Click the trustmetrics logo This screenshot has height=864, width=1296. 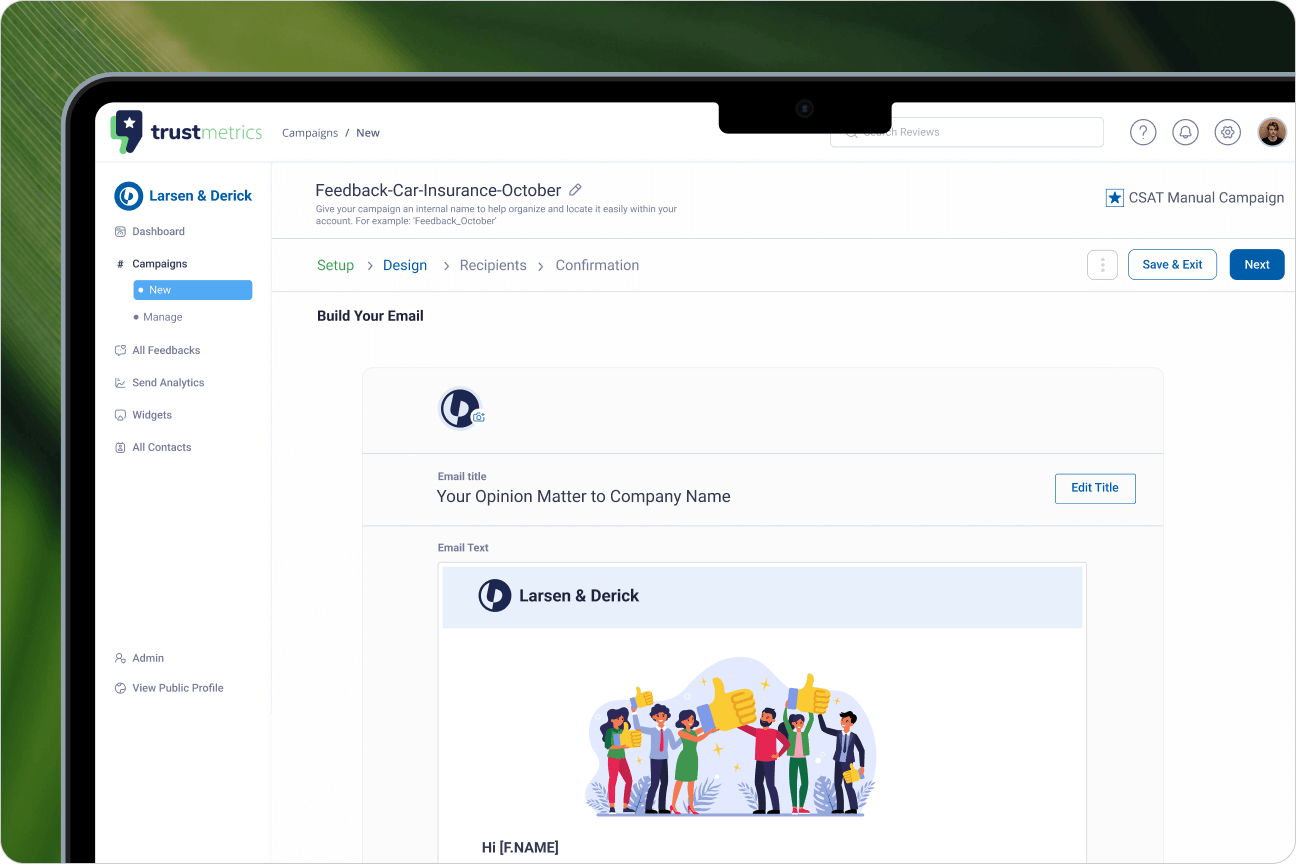click(x=186, y=132)
